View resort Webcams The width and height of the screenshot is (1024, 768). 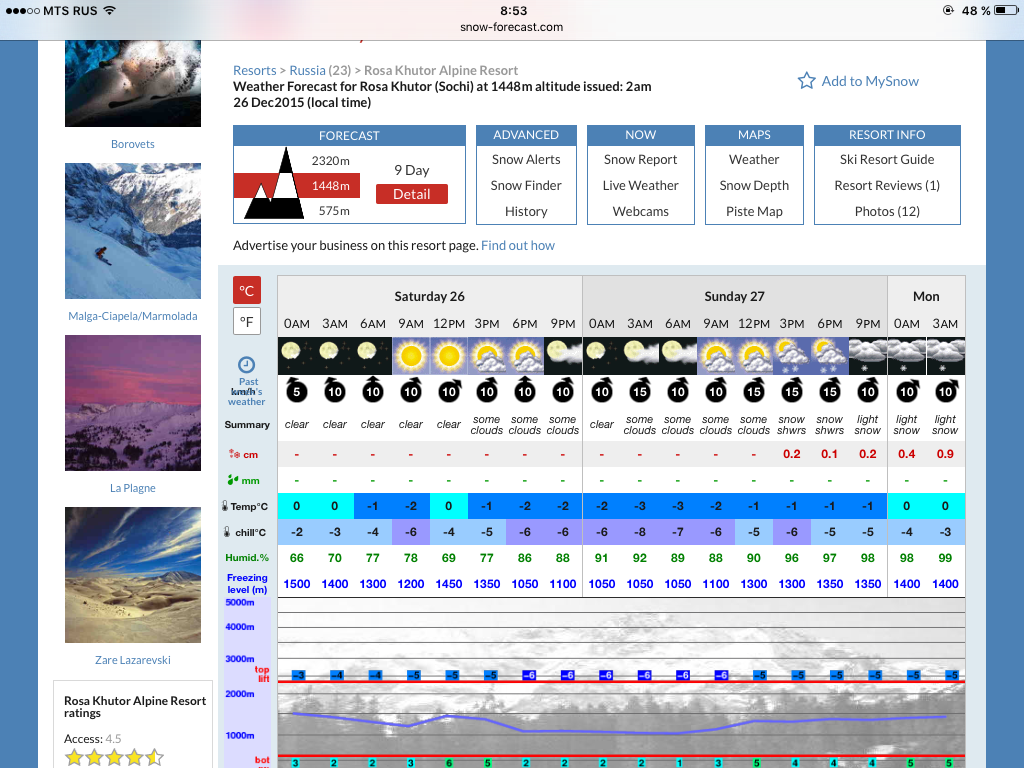(x=641, y=212)
